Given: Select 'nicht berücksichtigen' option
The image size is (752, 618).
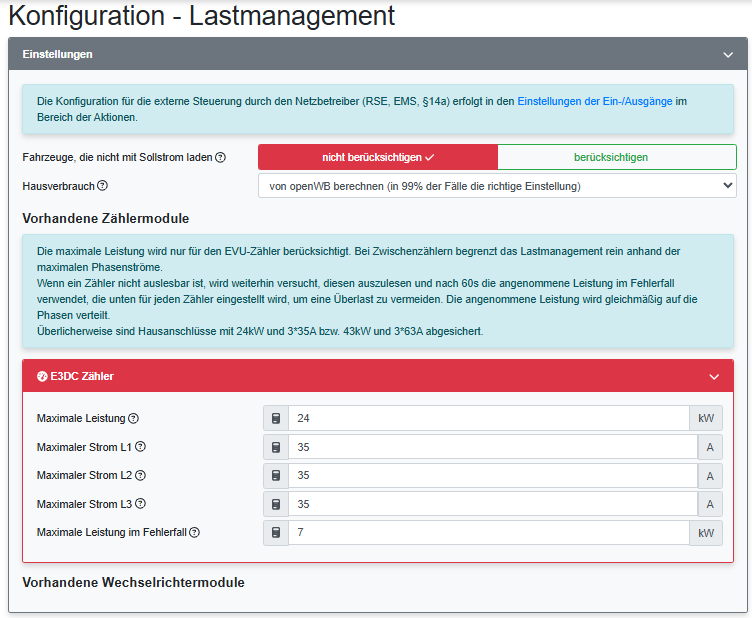Looking at the screenshot, I should point(378,157).
